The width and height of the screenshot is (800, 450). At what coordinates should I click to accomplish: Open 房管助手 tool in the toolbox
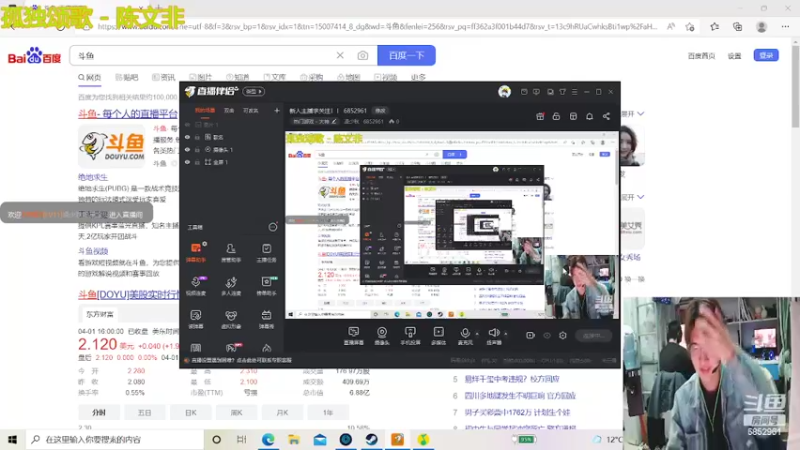231,252
